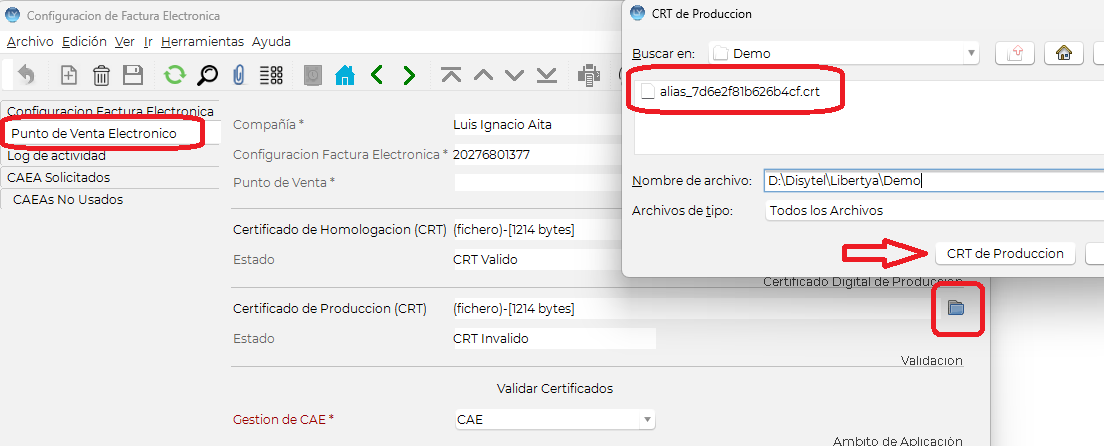Click the CRT de Produccion button
Screen dimensions: 1104x446
pos(1005,254)
